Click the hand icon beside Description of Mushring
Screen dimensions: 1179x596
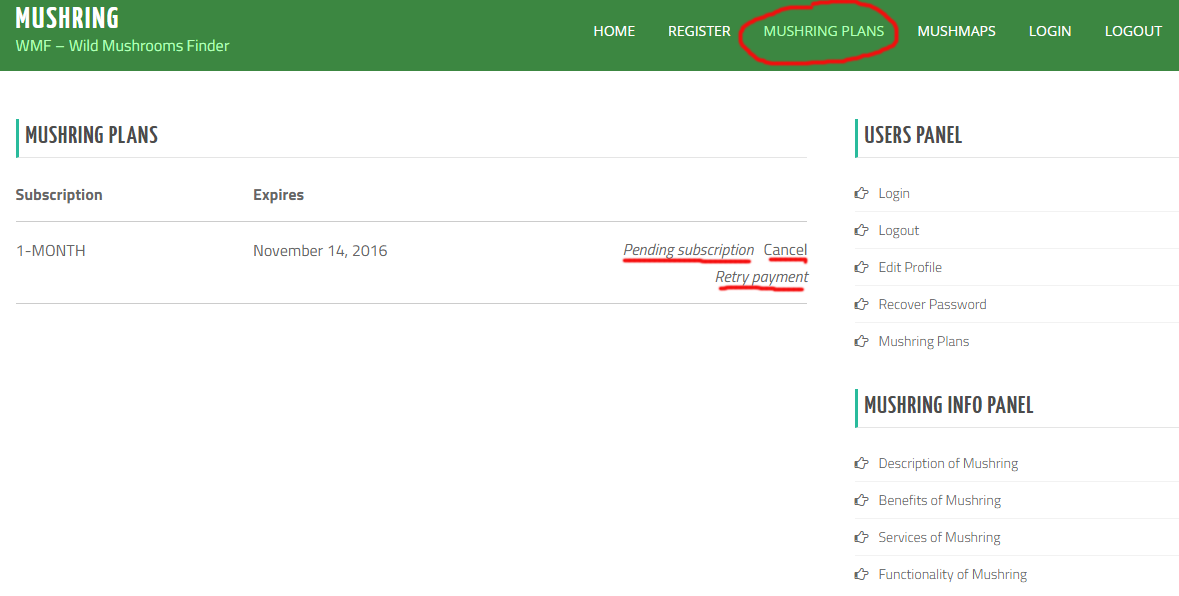pos(862,464)
